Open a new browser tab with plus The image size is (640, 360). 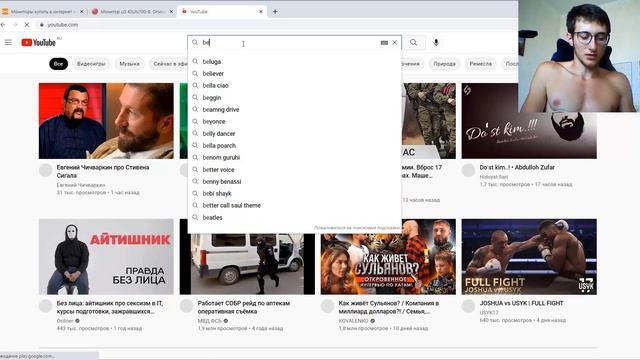275,11
